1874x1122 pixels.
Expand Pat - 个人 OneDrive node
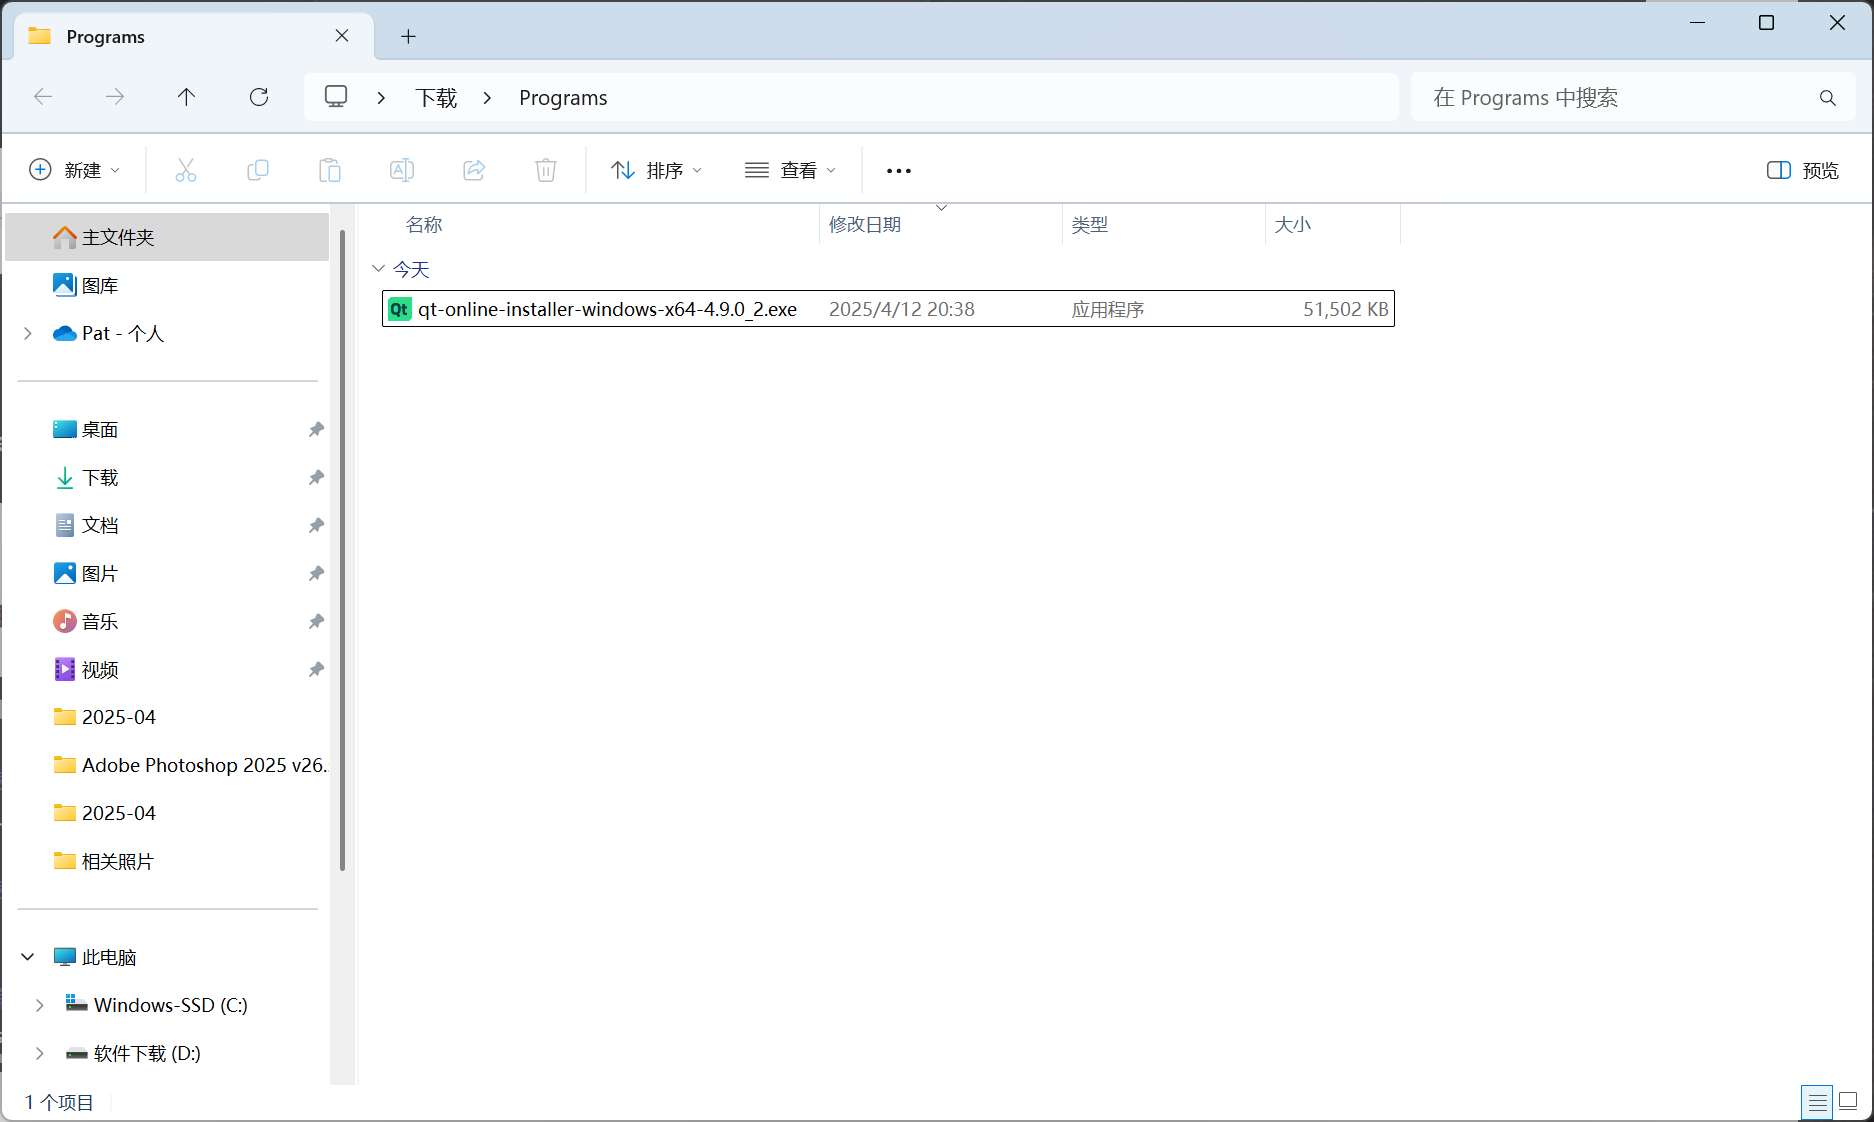[x=28, y=333]
